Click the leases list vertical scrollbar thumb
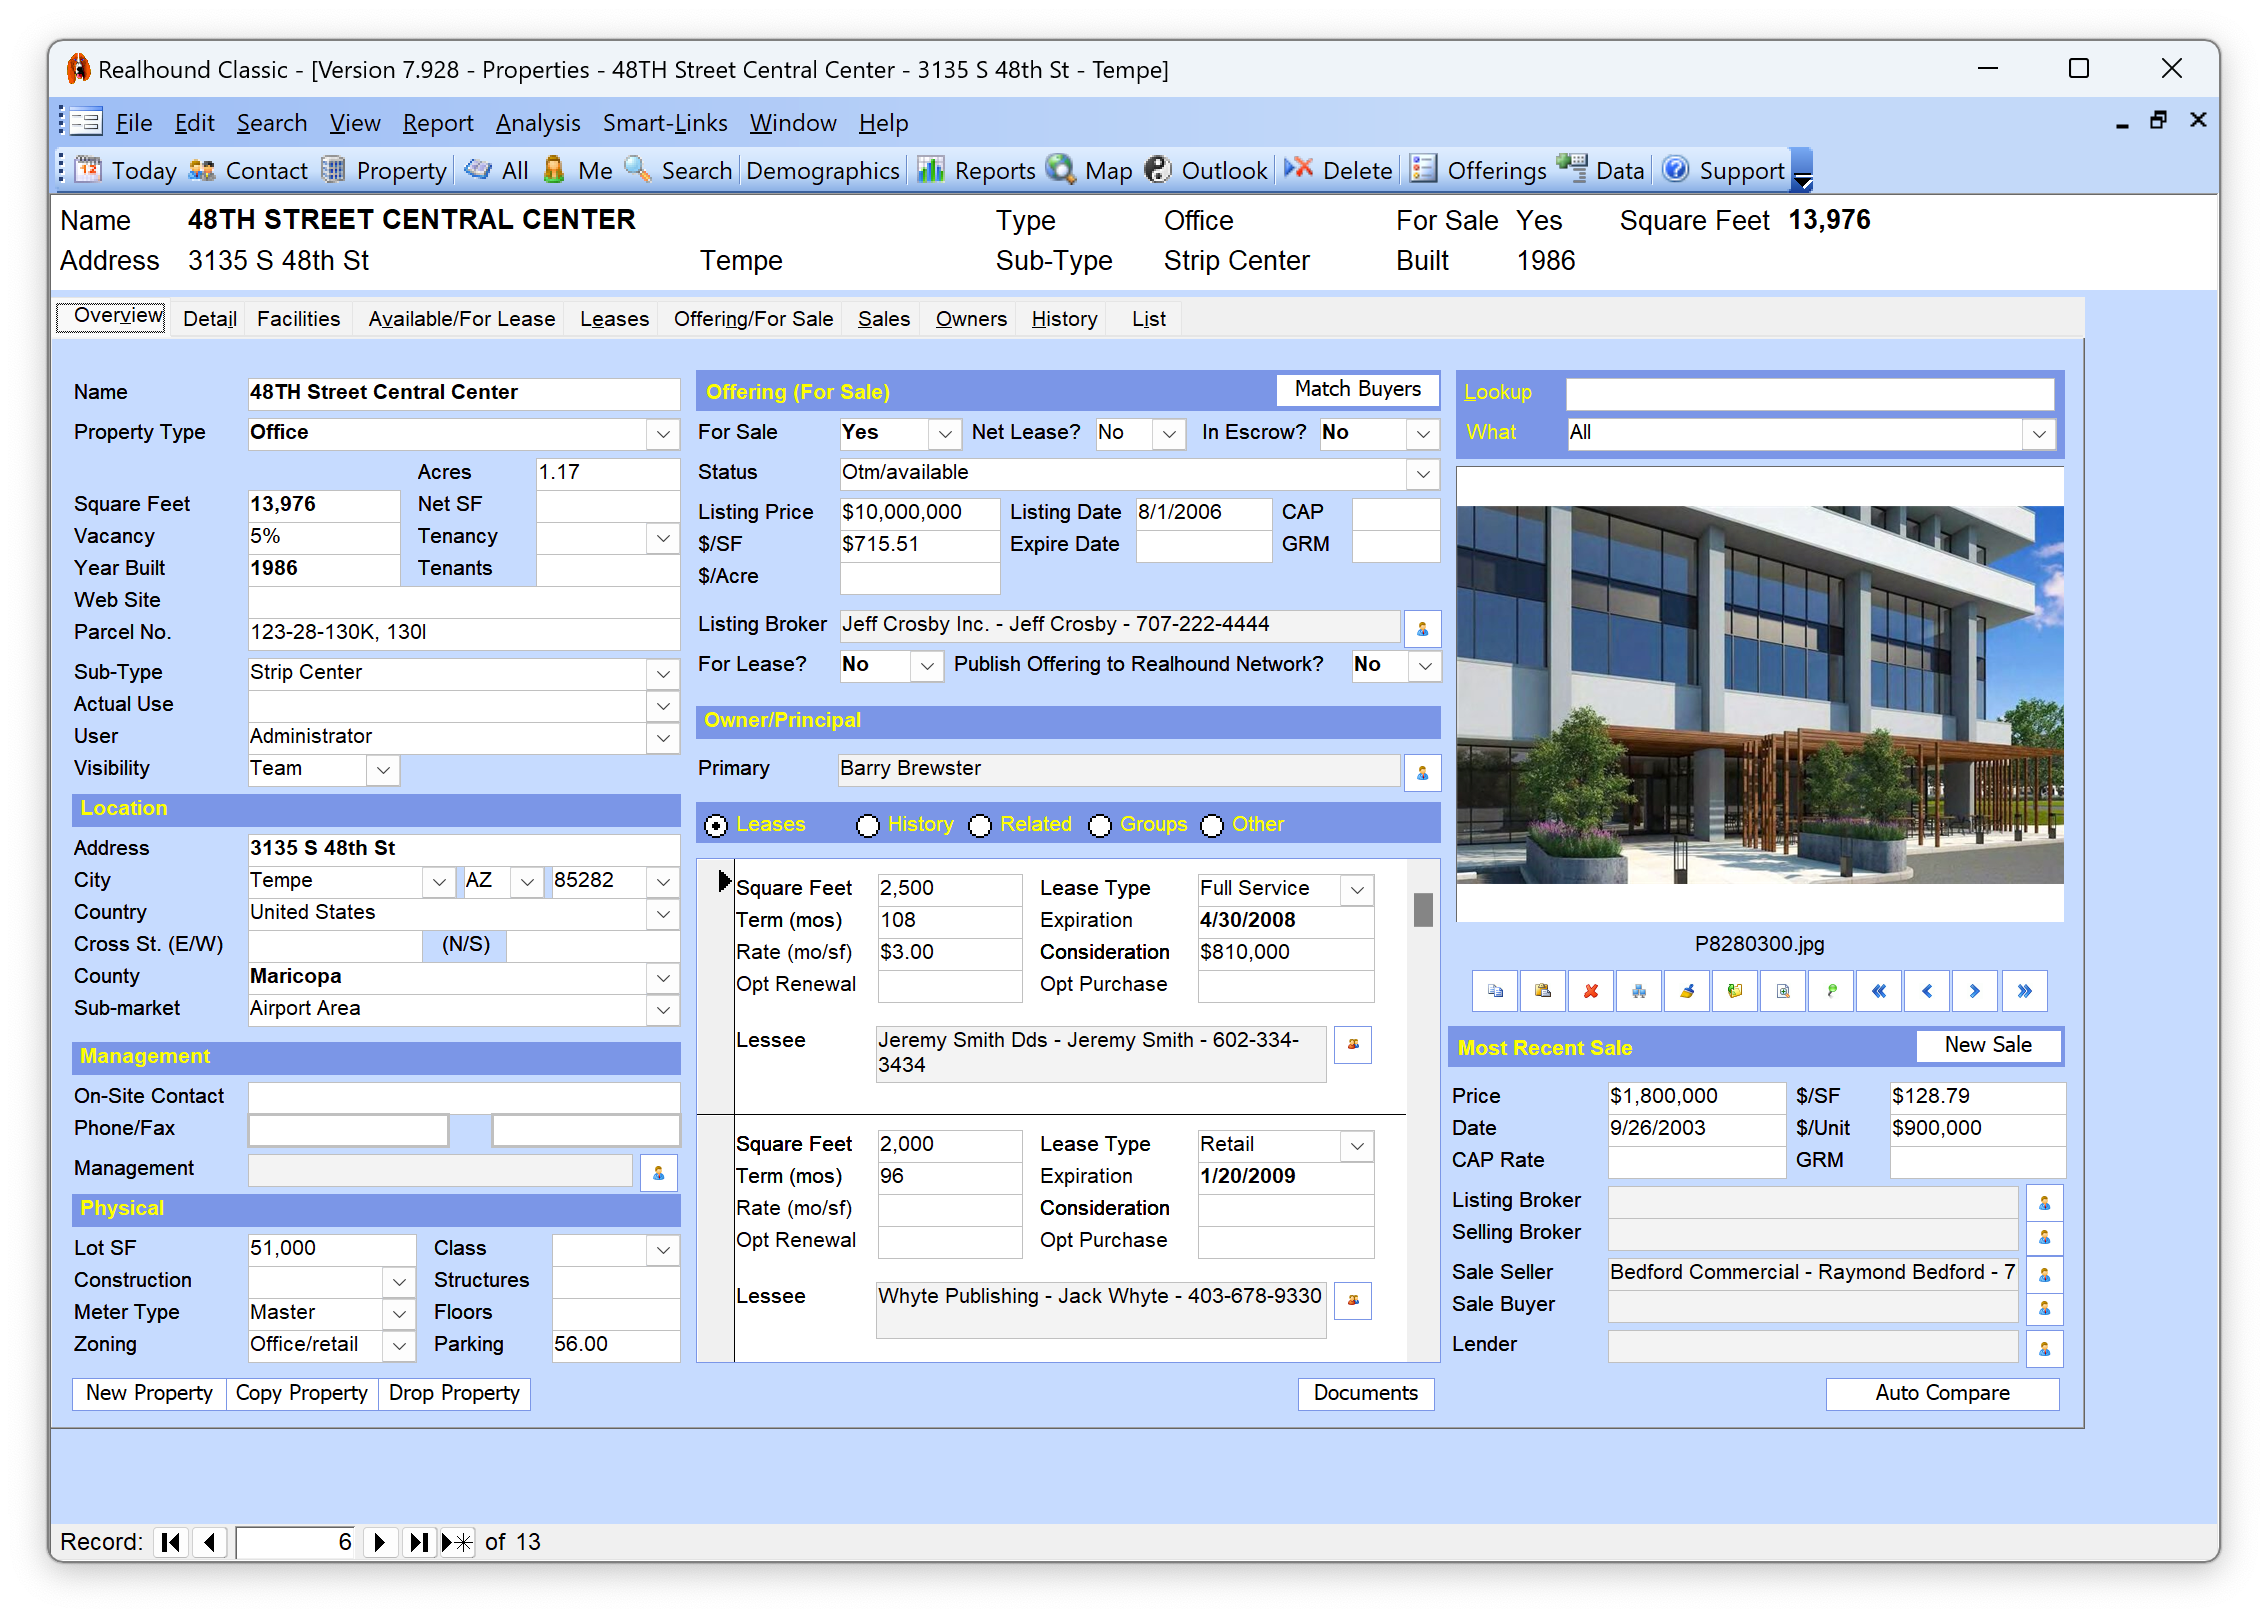 (1423, 910)
